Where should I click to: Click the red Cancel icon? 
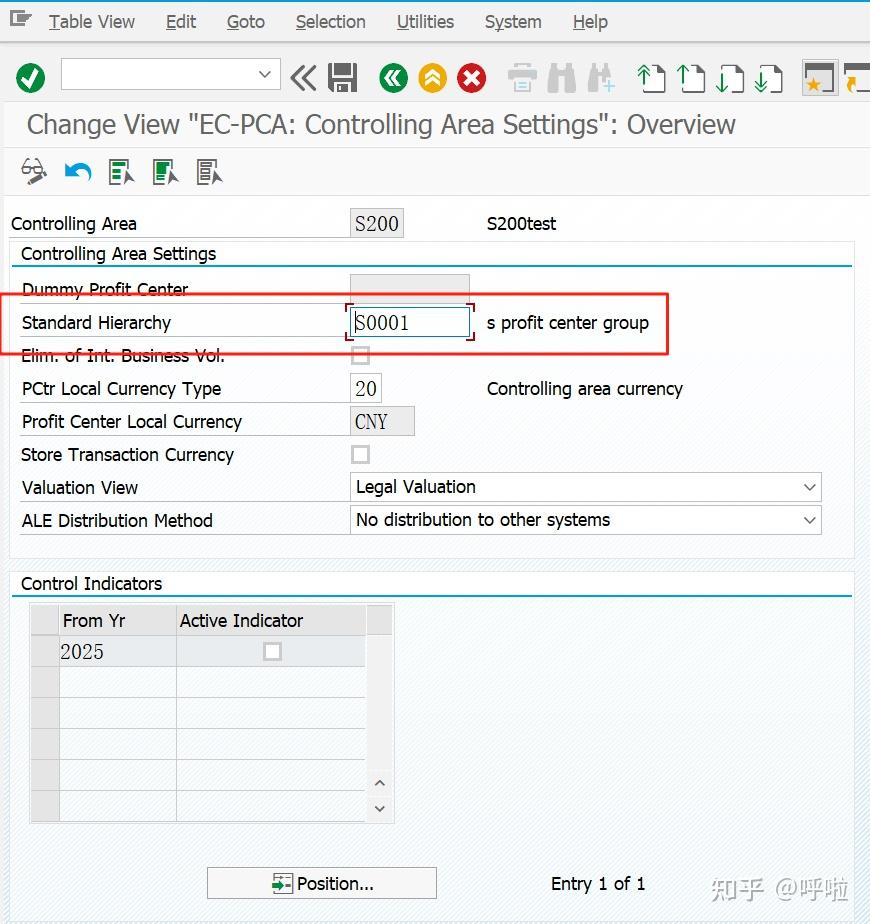472,78
